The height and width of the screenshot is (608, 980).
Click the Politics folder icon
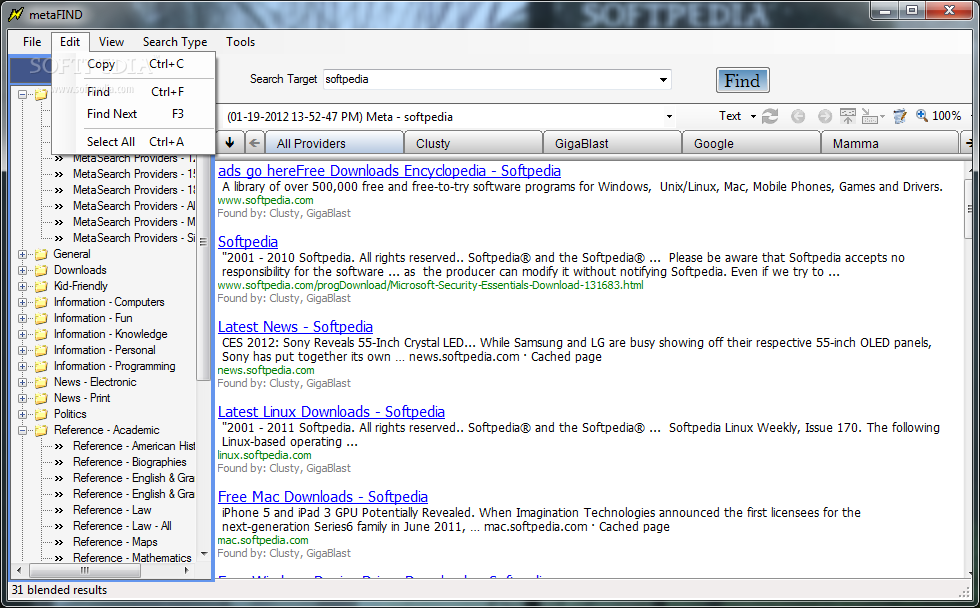41,414
